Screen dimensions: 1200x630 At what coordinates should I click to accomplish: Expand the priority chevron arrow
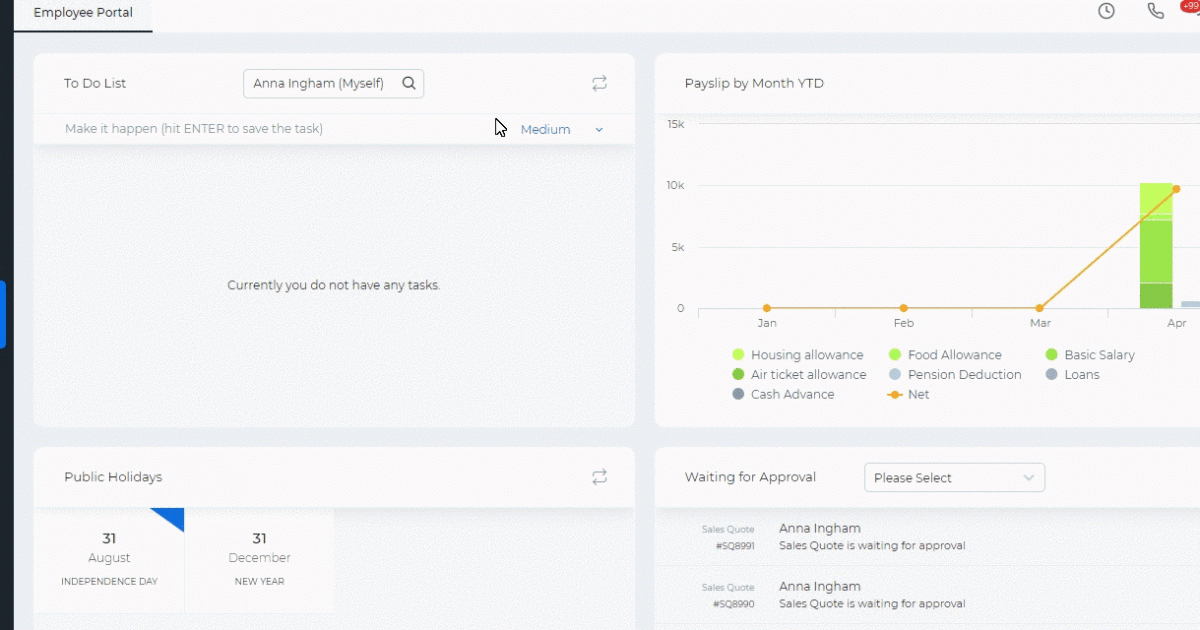[x=599, y=130]
